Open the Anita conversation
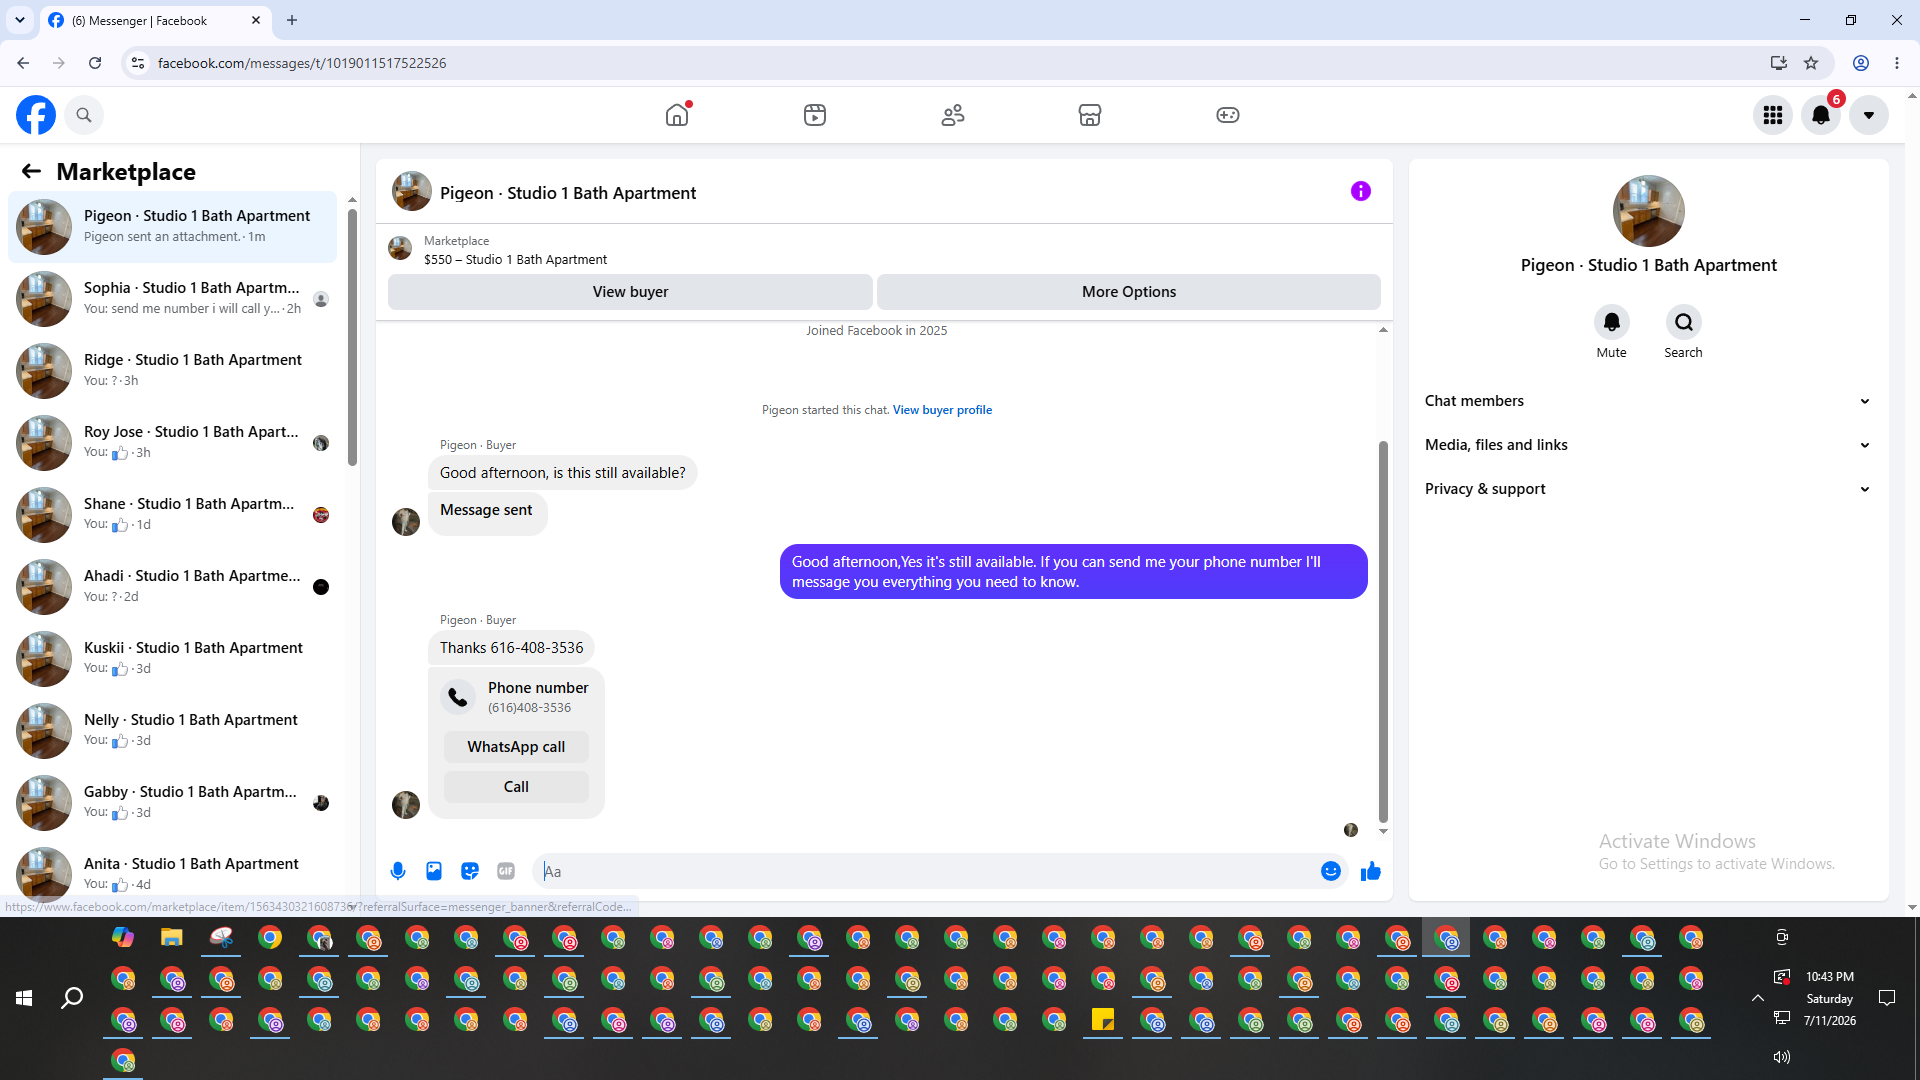 tap(173, 873)
